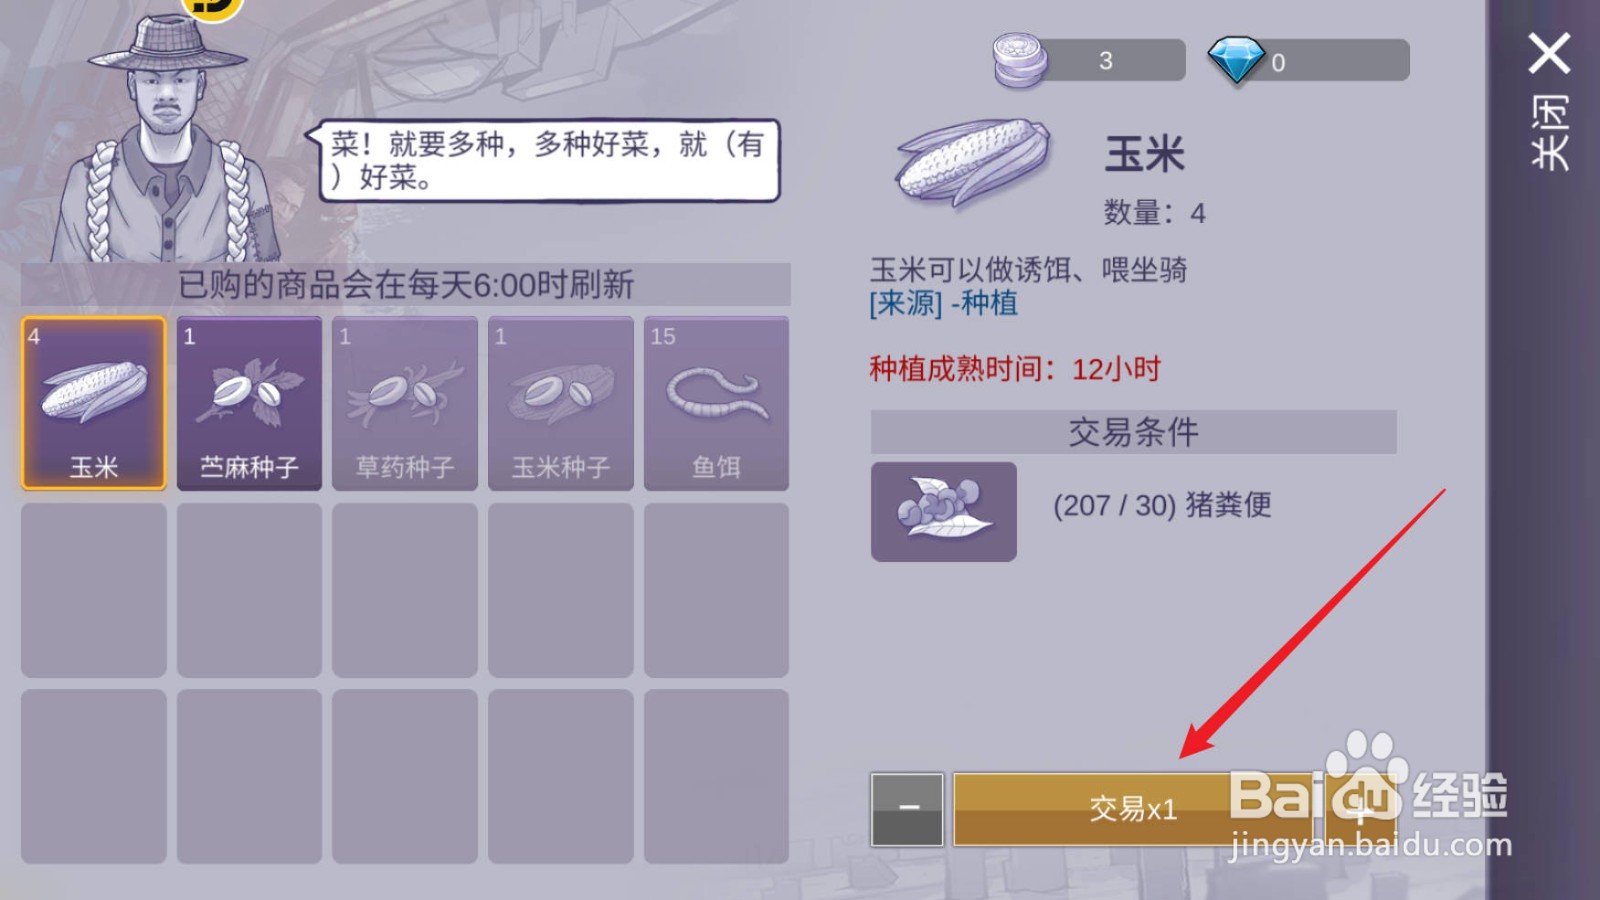Screen dimensions: 1600x900
Task: Increase trade quantity with plus button
Action: coord(1362,809)
